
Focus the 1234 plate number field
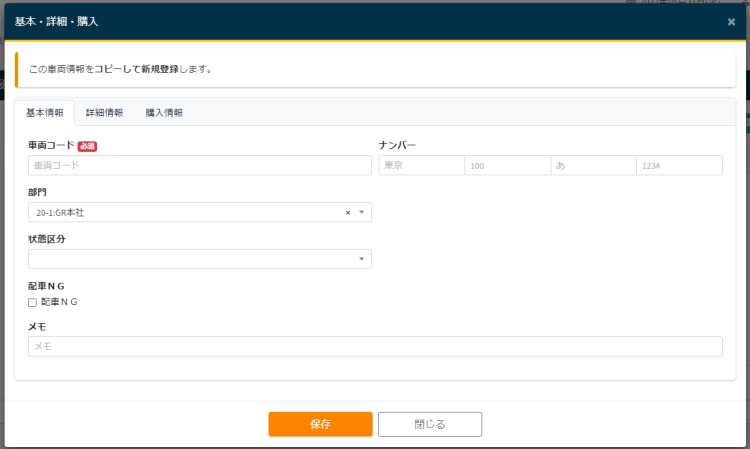[x=679, y=165]
